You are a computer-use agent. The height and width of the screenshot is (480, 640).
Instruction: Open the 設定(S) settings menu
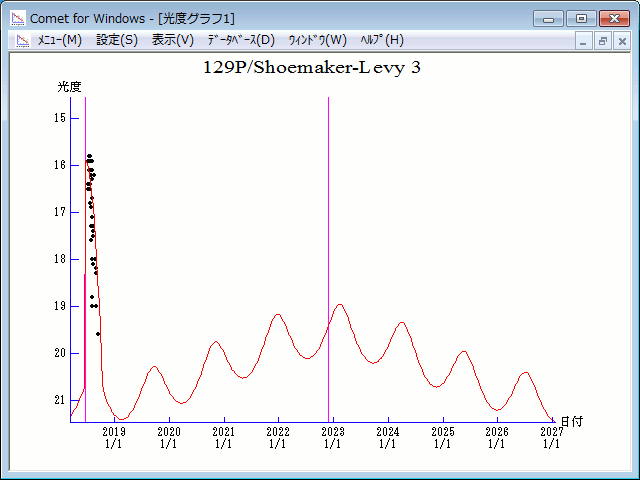click(x=117, y=40)
